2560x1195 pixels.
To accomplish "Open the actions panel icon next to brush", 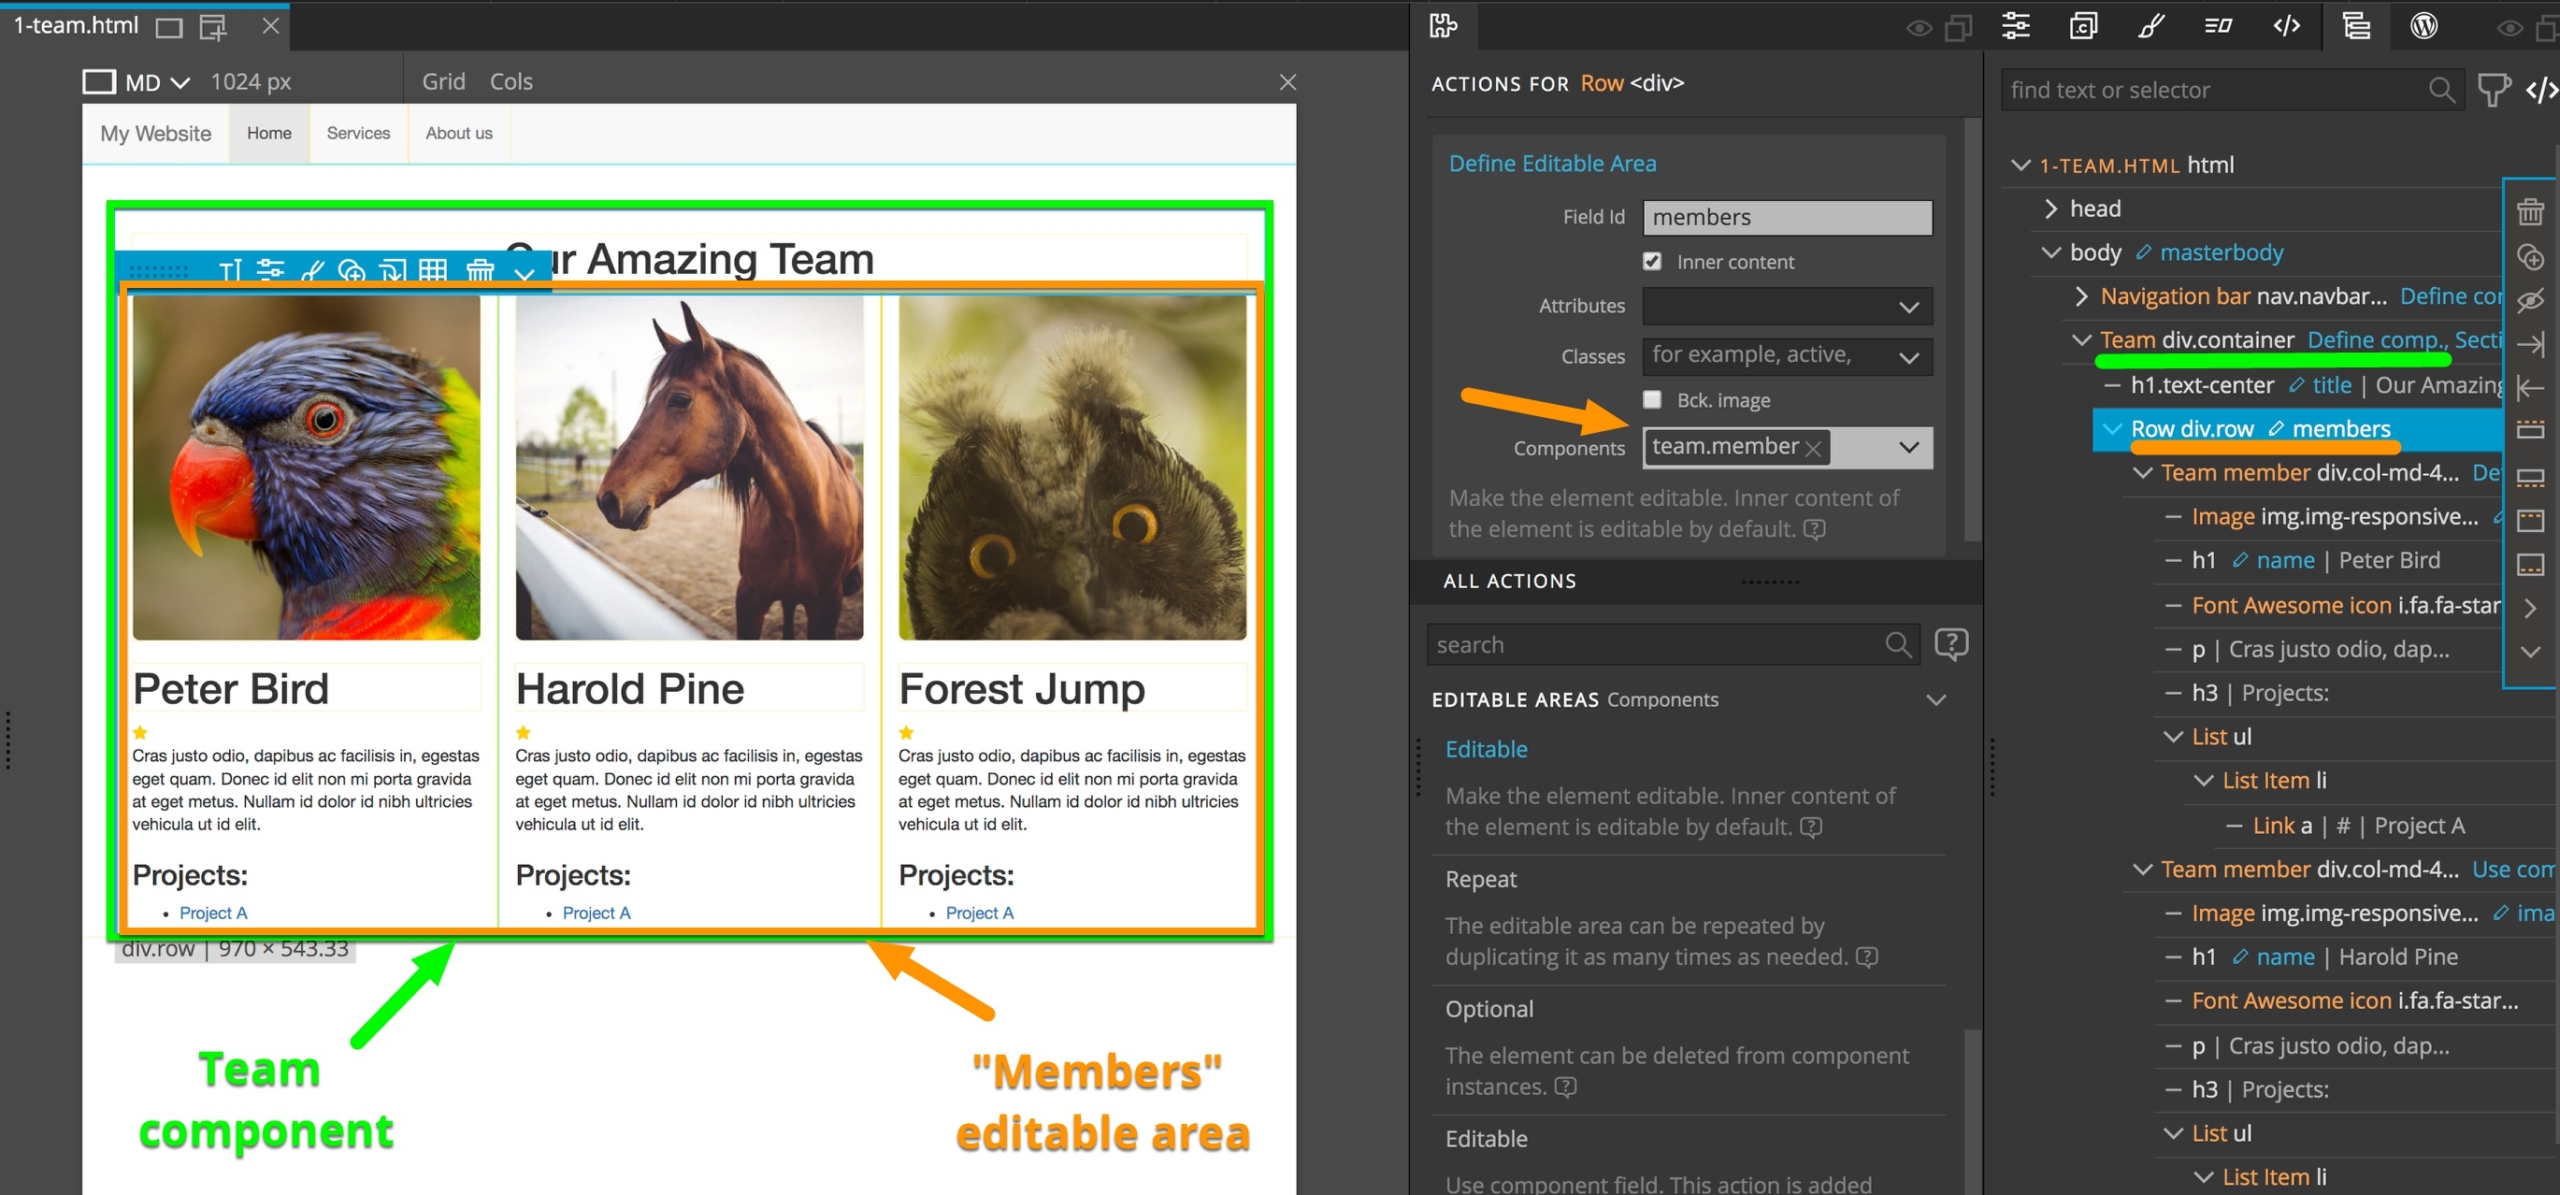I will [x=2218, y=26].
